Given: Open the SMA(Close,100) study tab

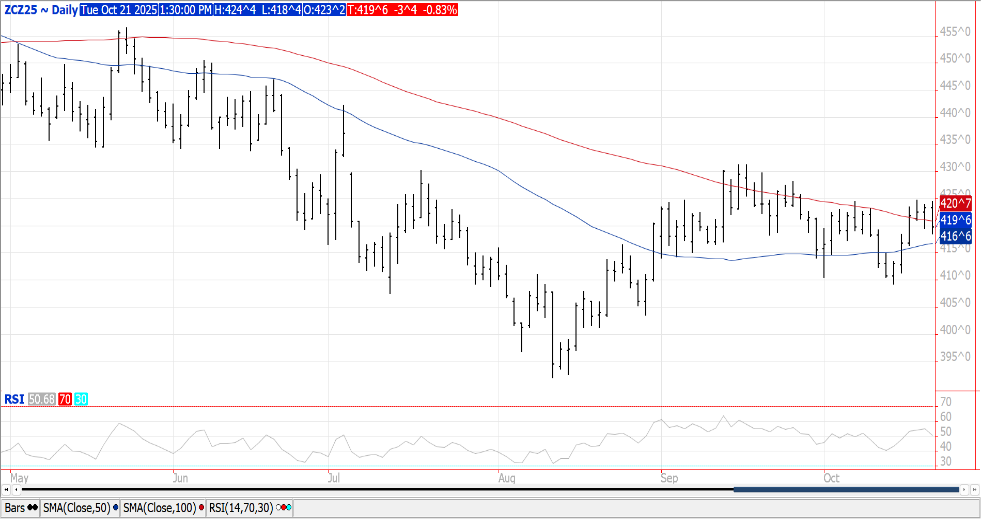Looking at the screenshot, I should (160, 509).
